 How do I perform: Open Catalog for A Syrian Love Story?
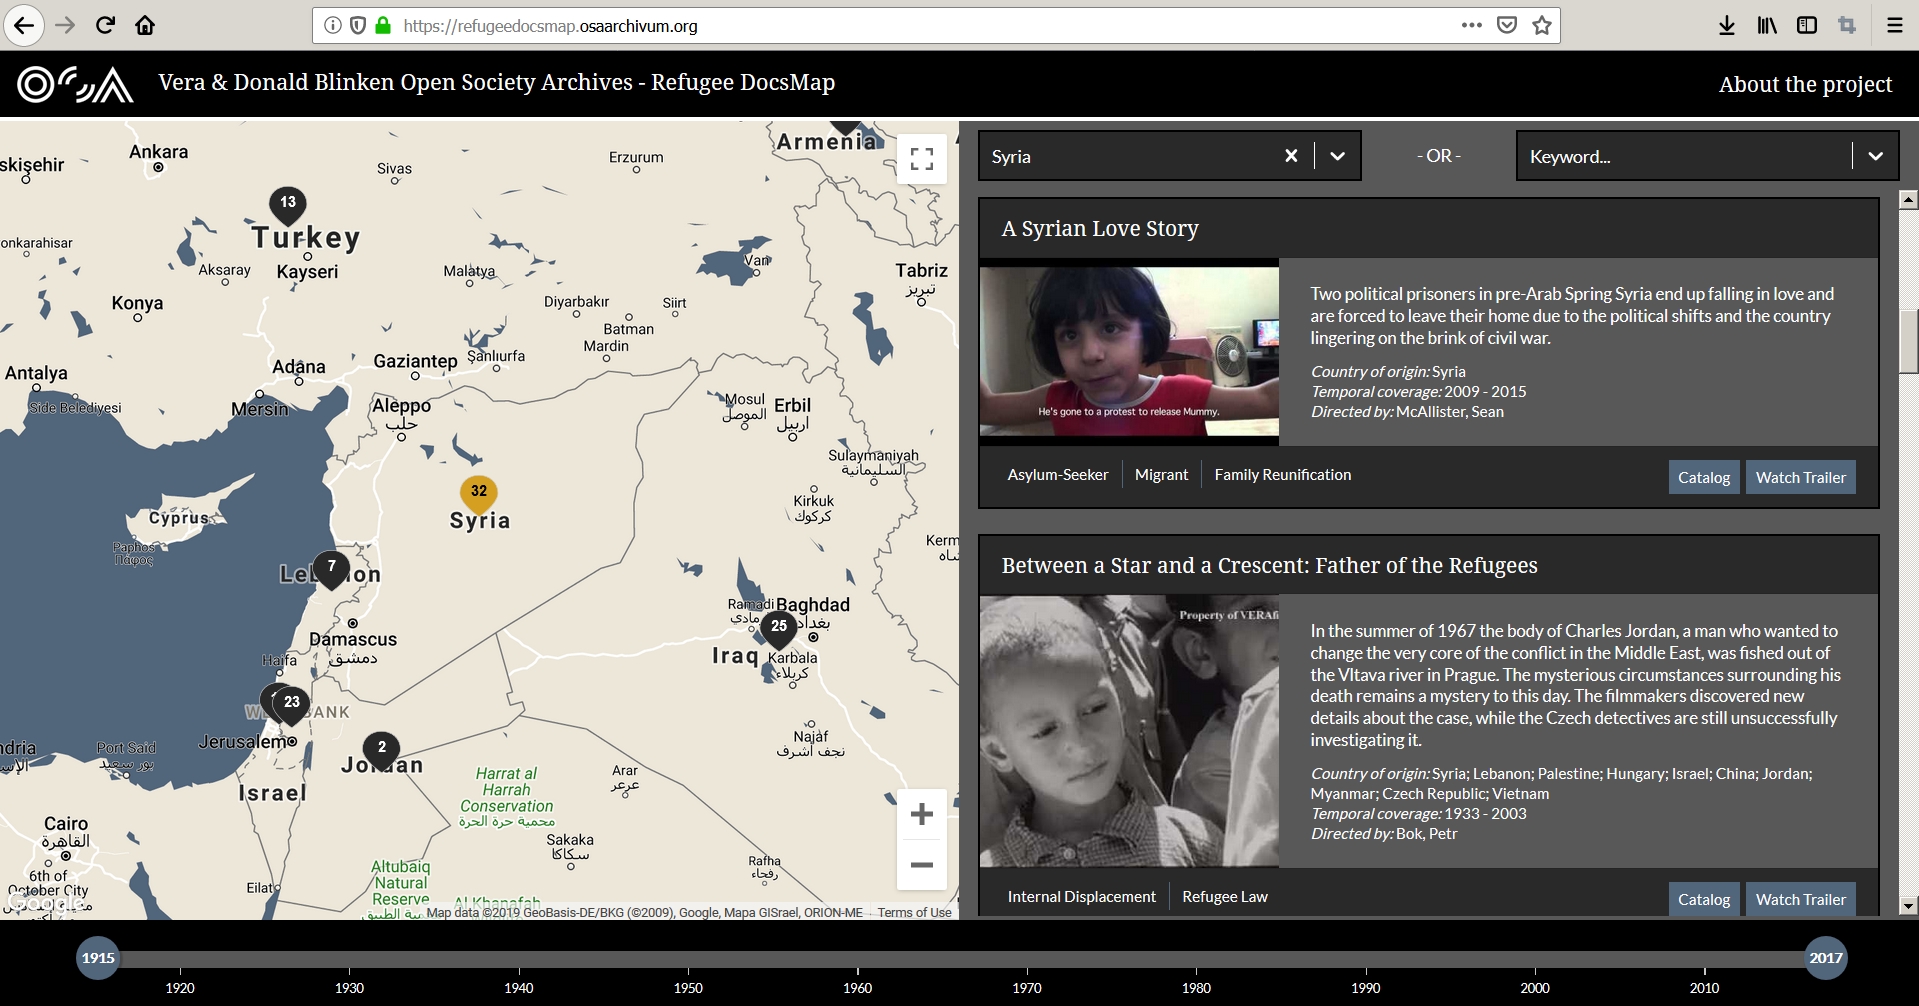pyautogui.click(x=1703, y=477)
